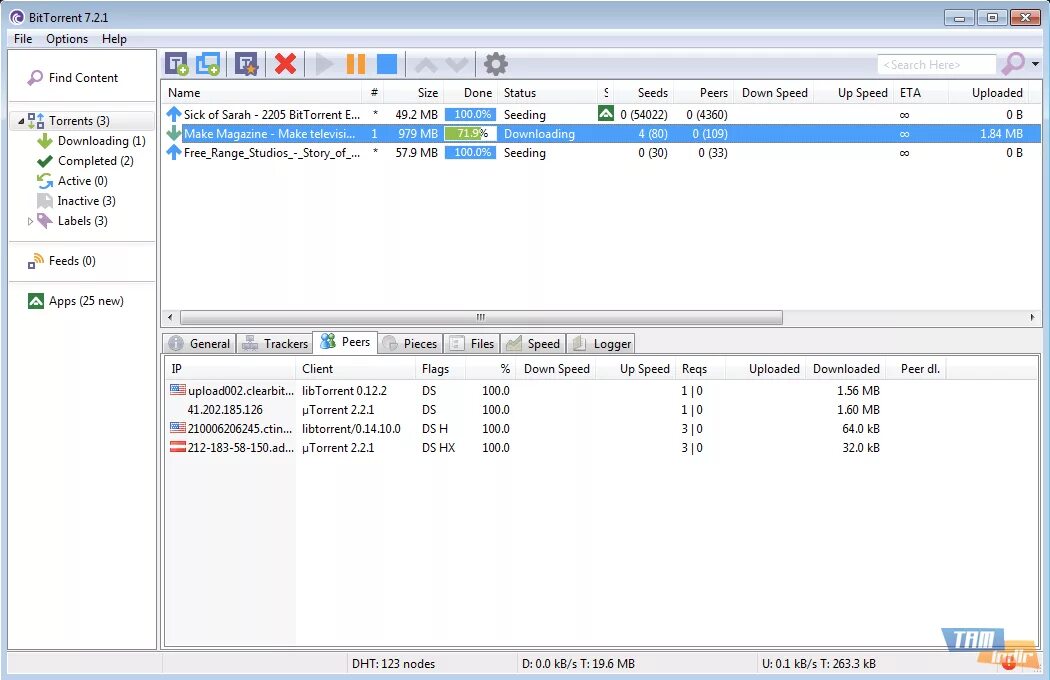Switch to the Speed tab
This screenshot has height=680, width=1050.
coord(533,344)
